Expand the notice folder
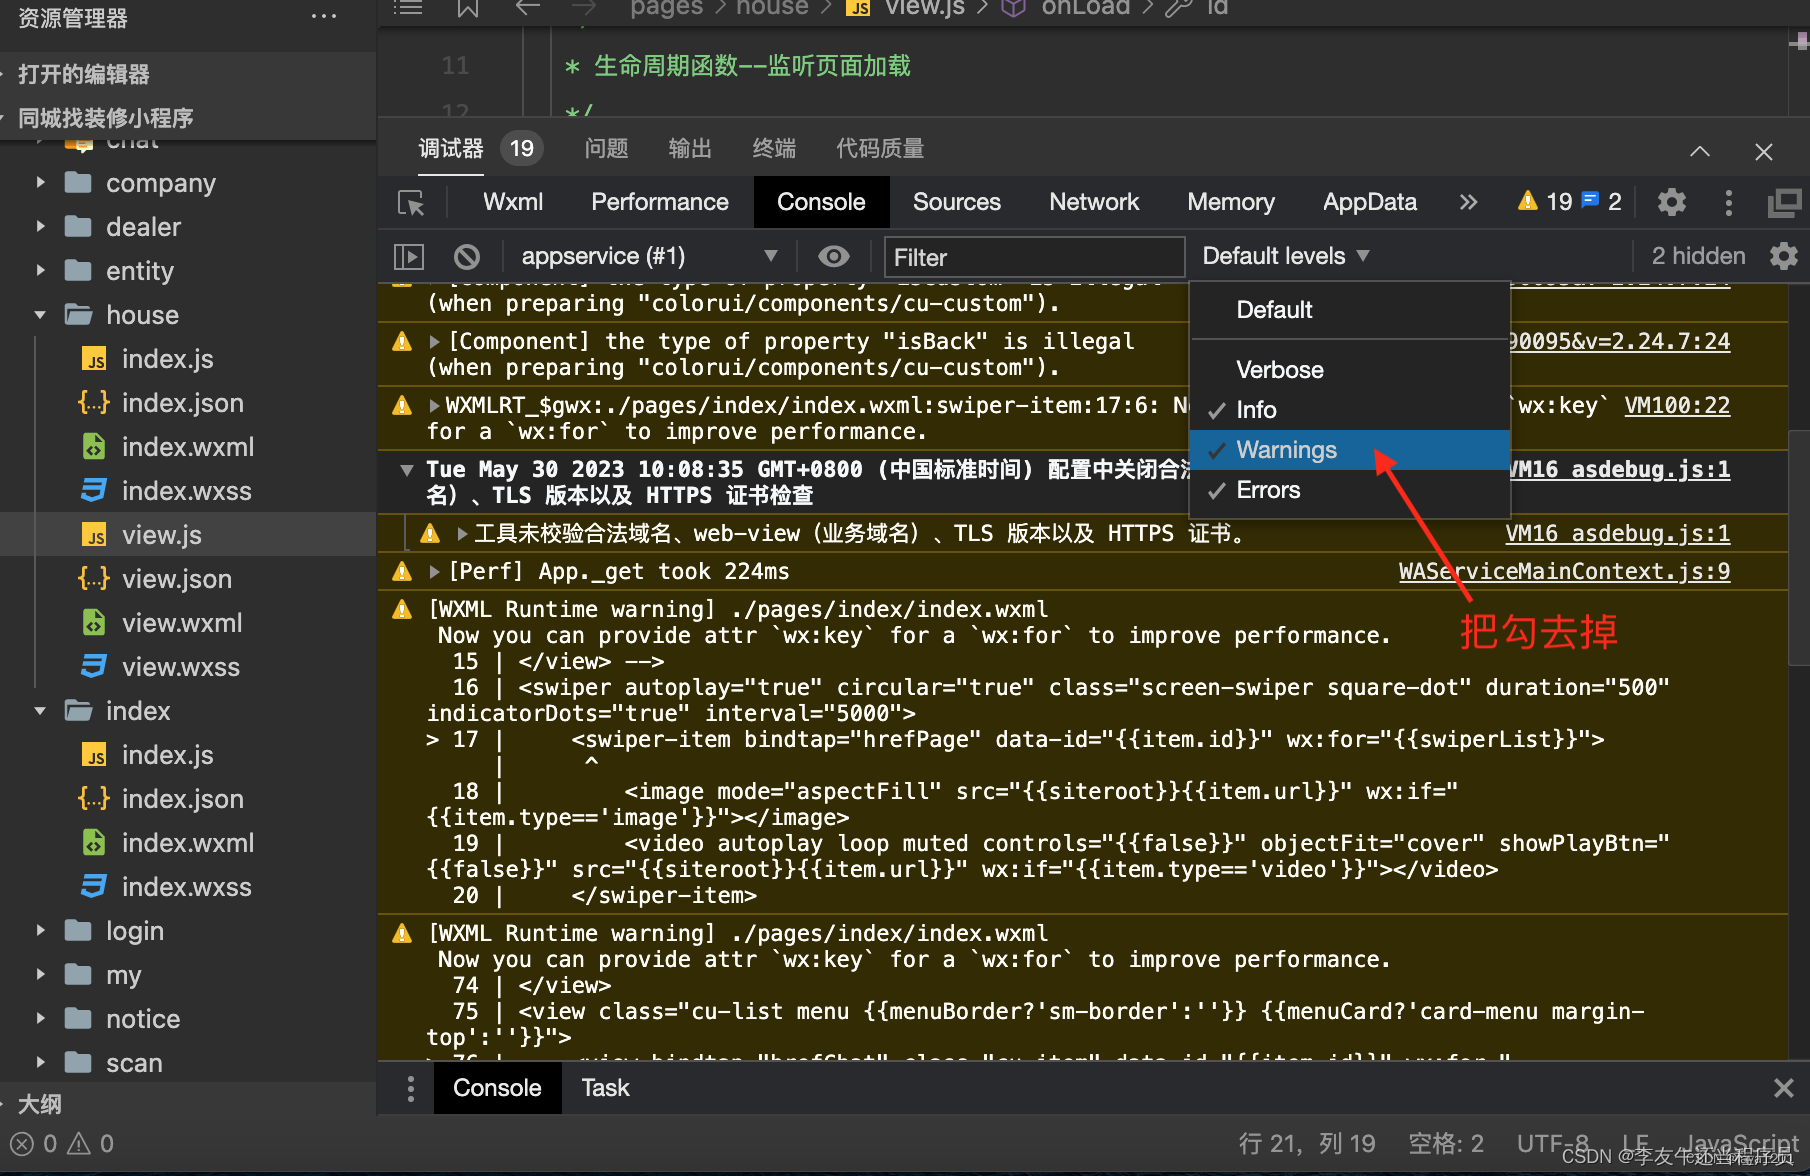 point(40,1019)
